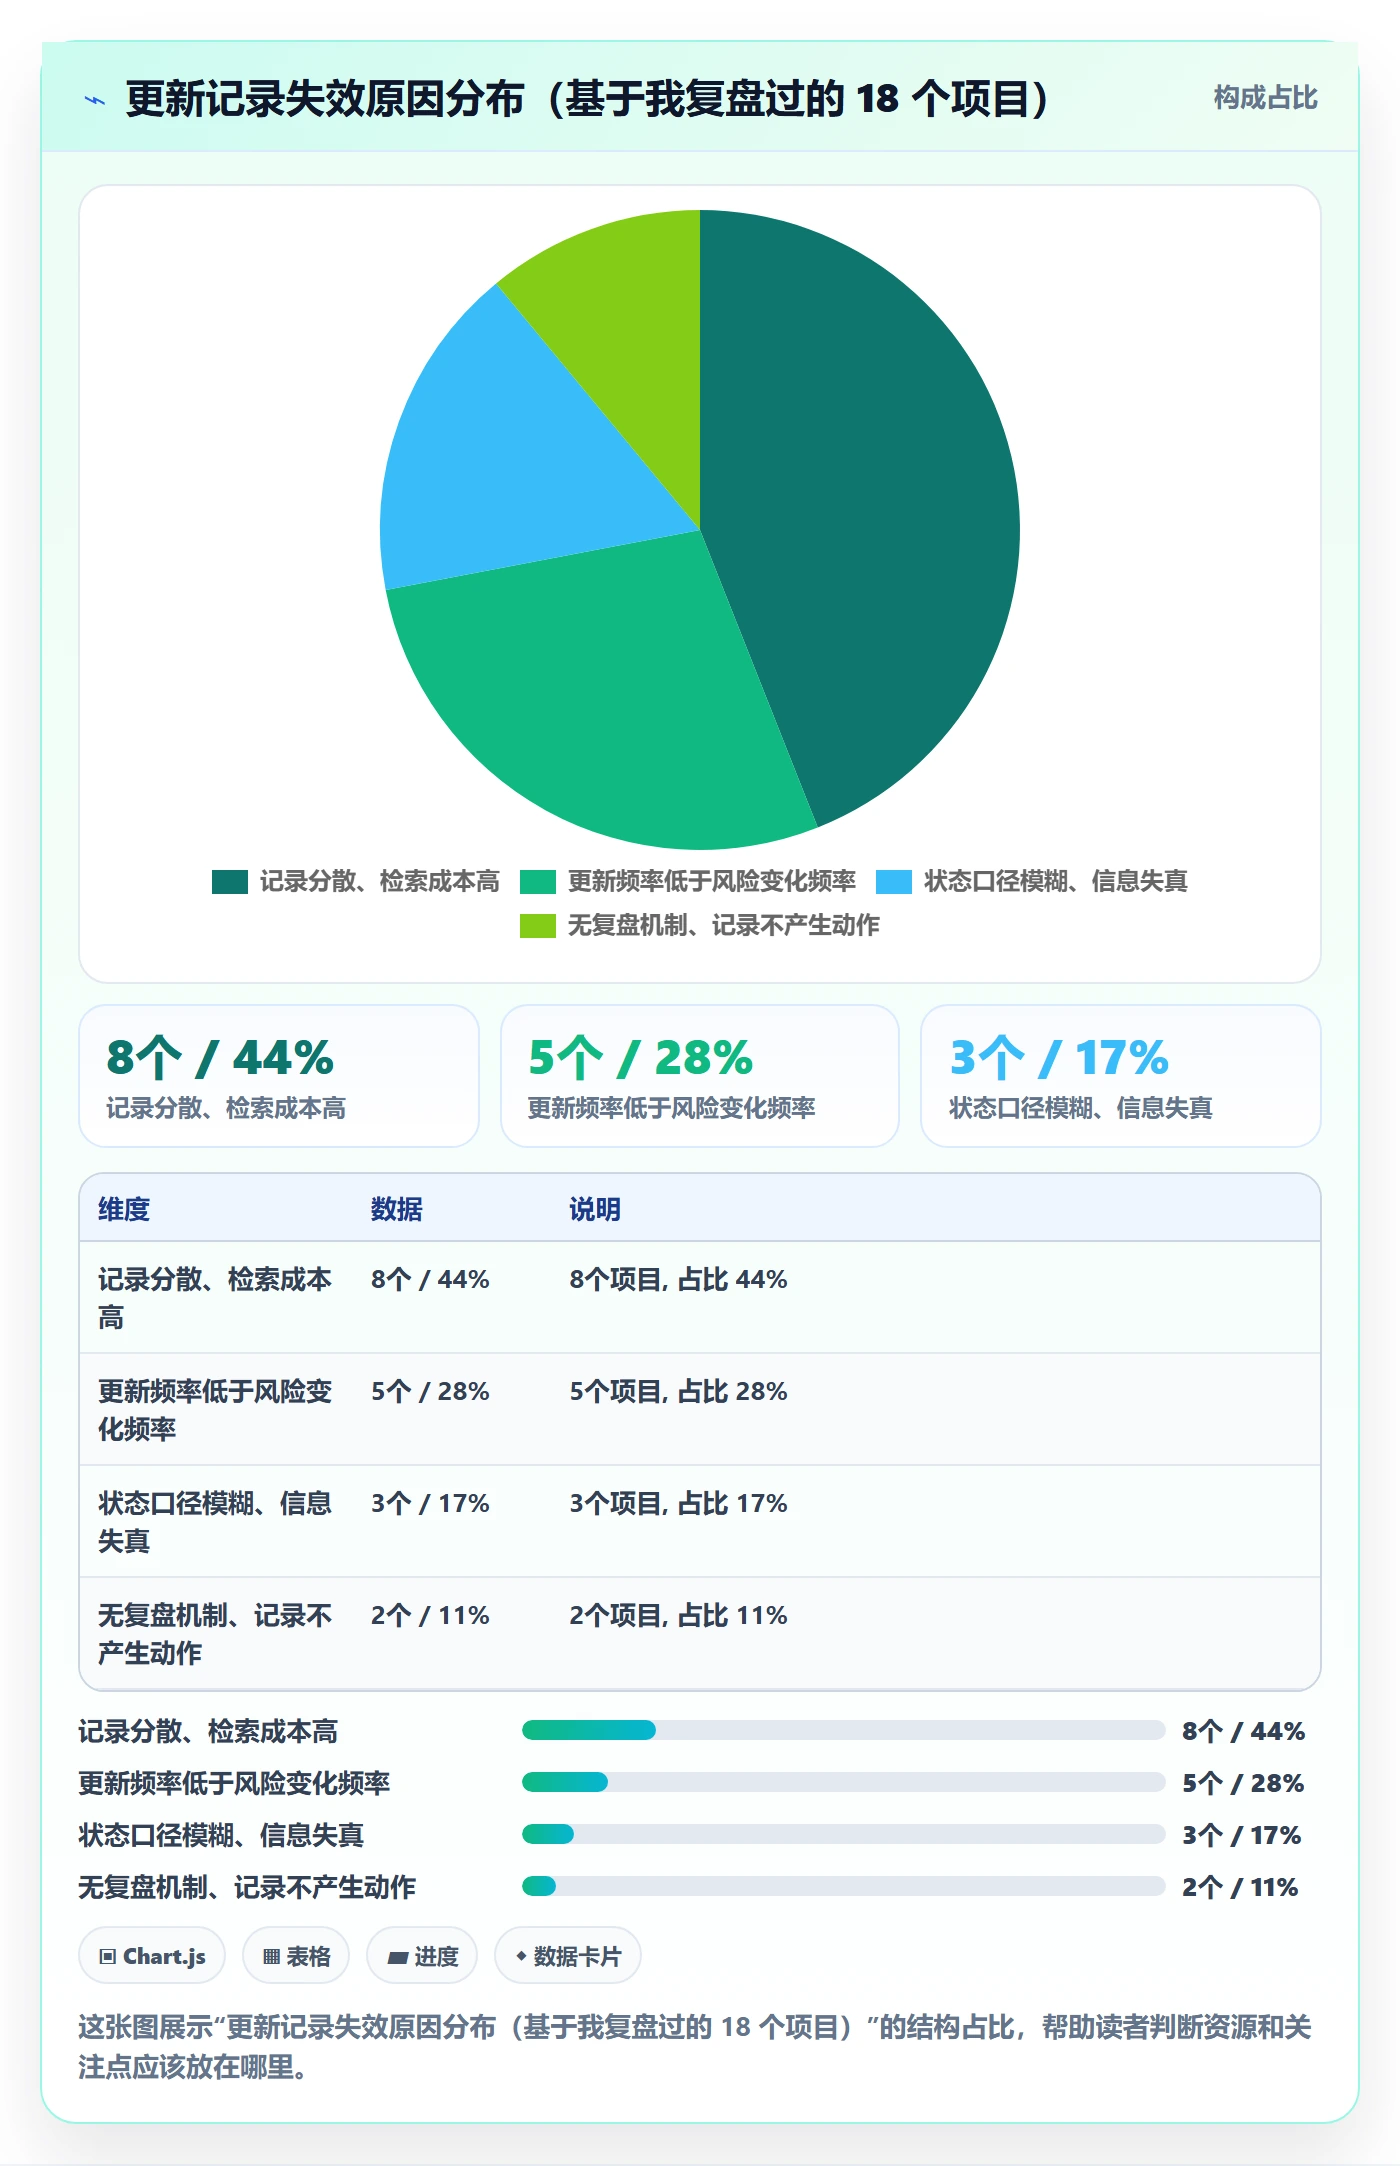The image size is (1400, 2166).
Task: Click legend label 更新频率低于风险变化频率
Action: (712, 882)
